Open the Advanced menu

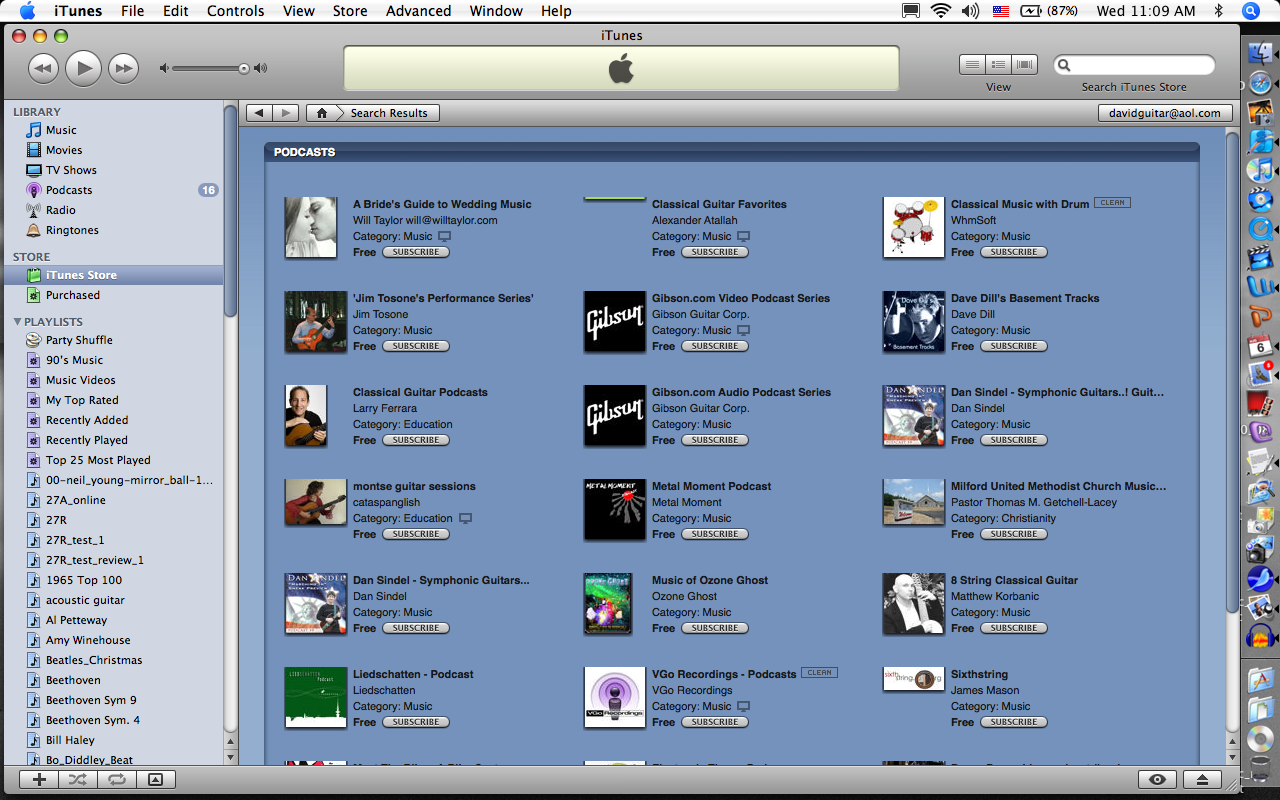click(418, 11)
